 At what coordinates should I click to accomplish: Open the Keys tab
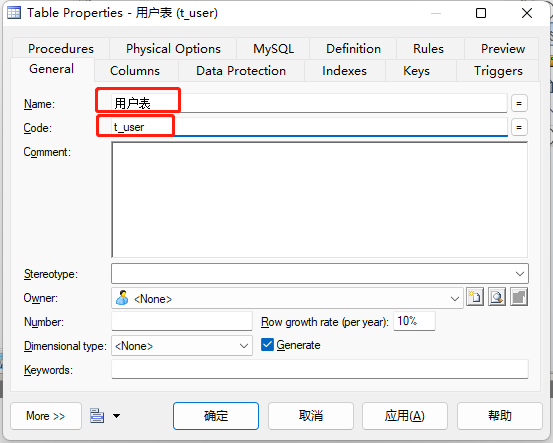coord(417,71)
